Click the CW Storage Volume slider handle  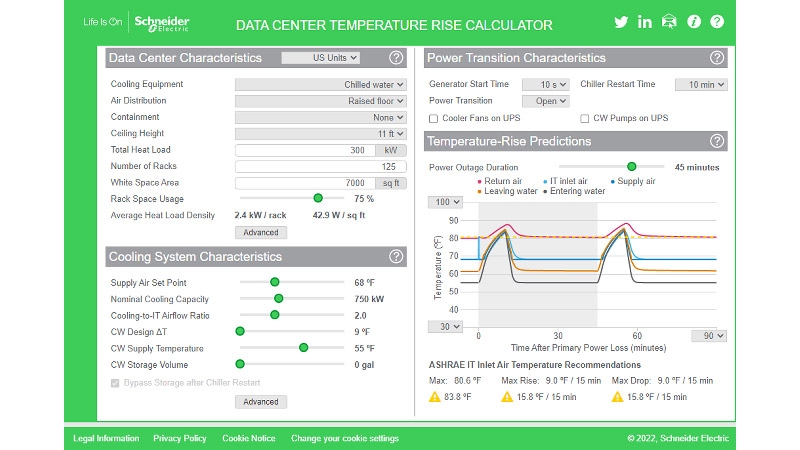pyautogui.click(x=240, y=364)
